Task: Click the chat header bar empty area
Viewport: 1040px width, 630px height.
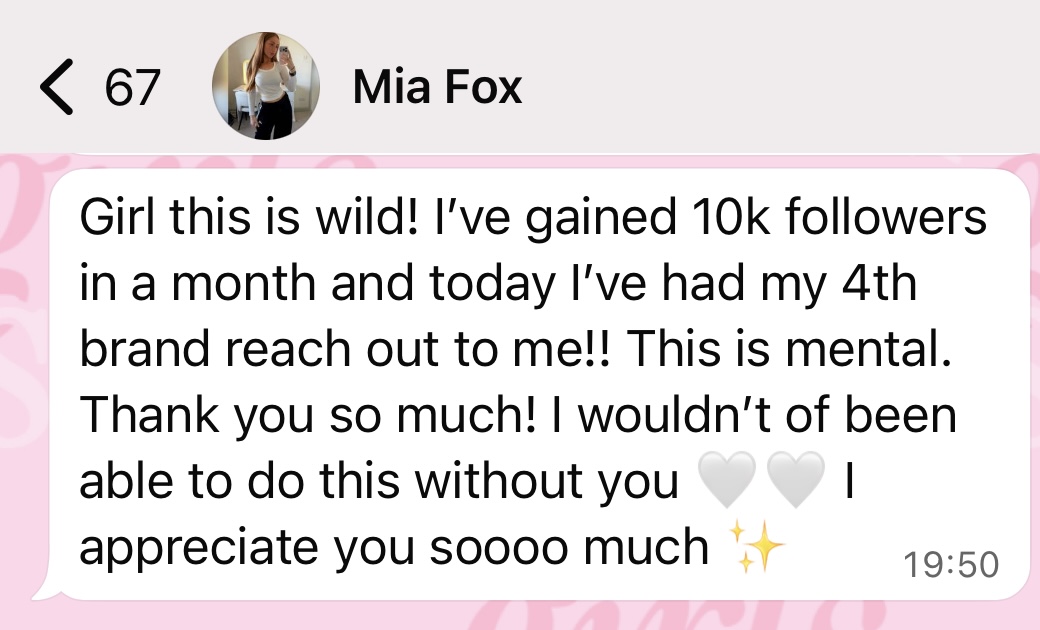Action: [x=776, y=87]
